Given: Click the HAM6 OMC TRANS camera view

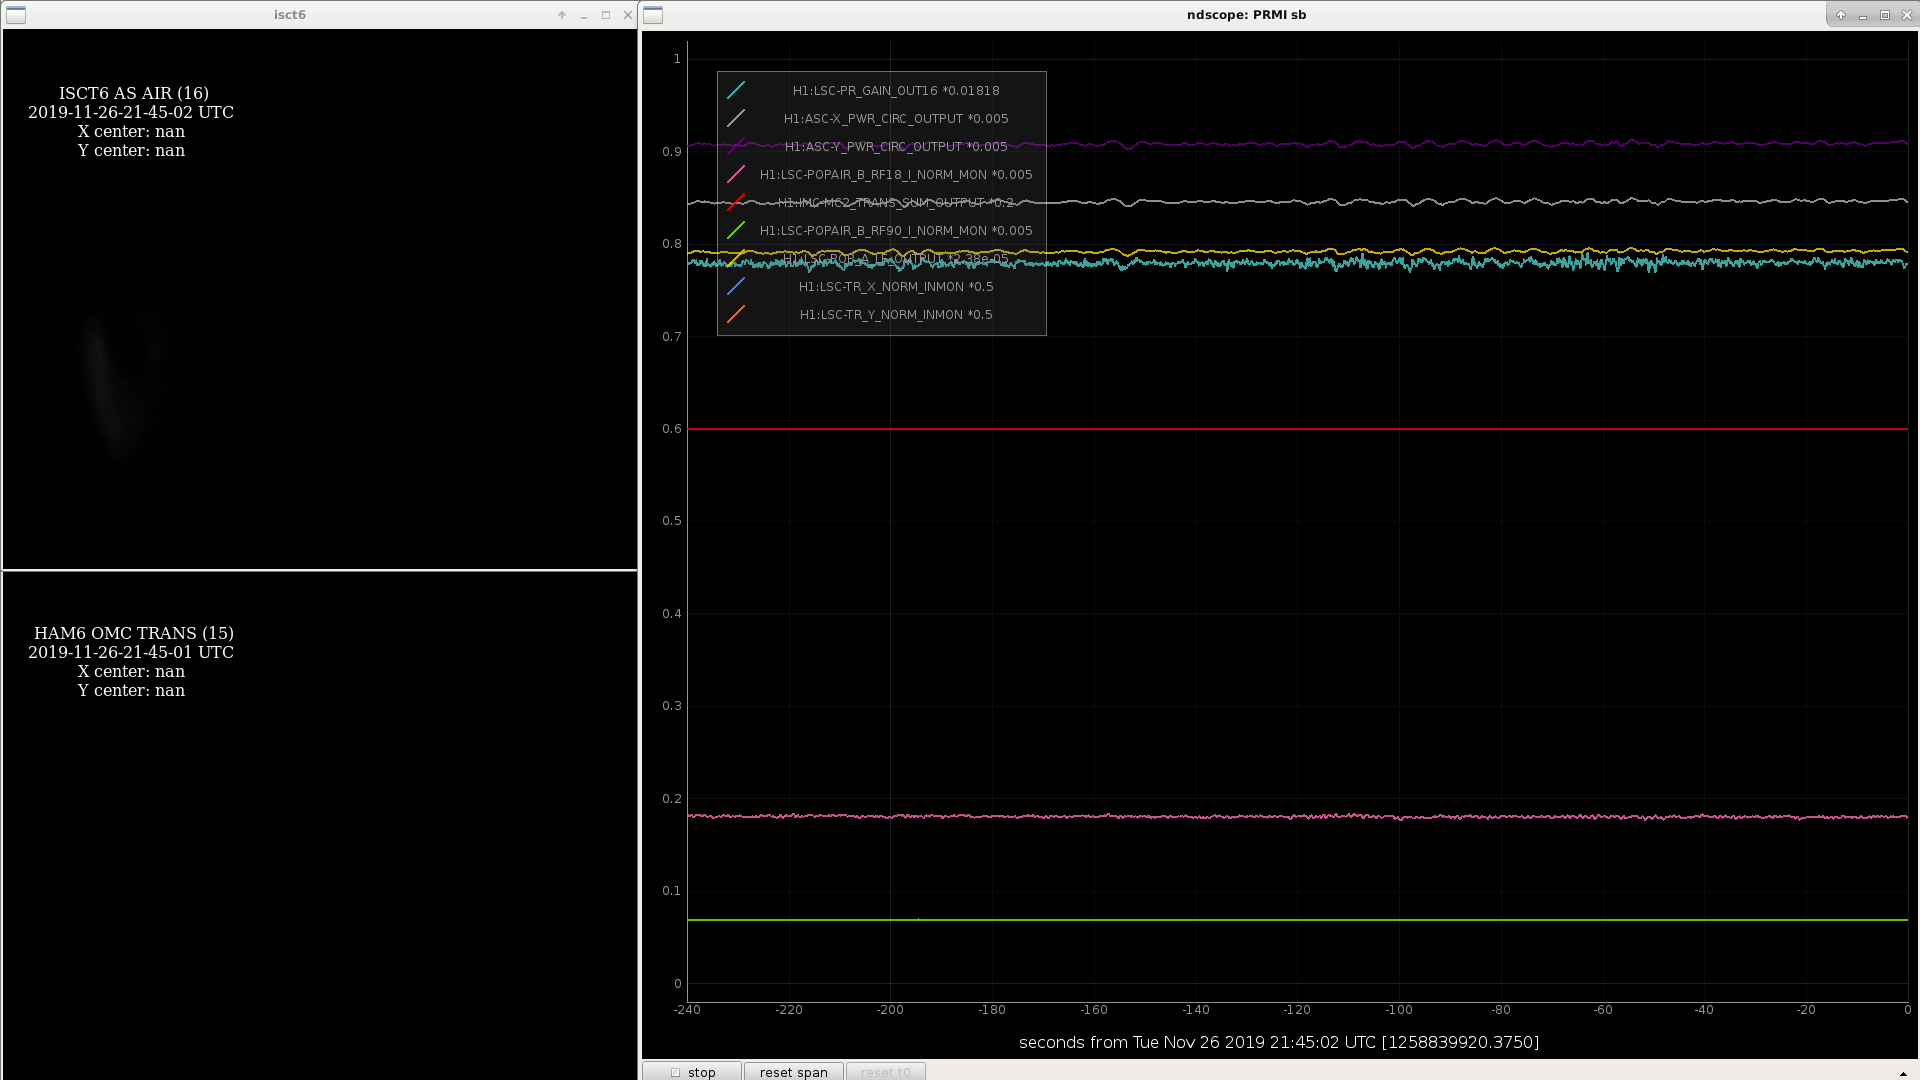Looking at the screenshot, I should [x=320, y=826].
